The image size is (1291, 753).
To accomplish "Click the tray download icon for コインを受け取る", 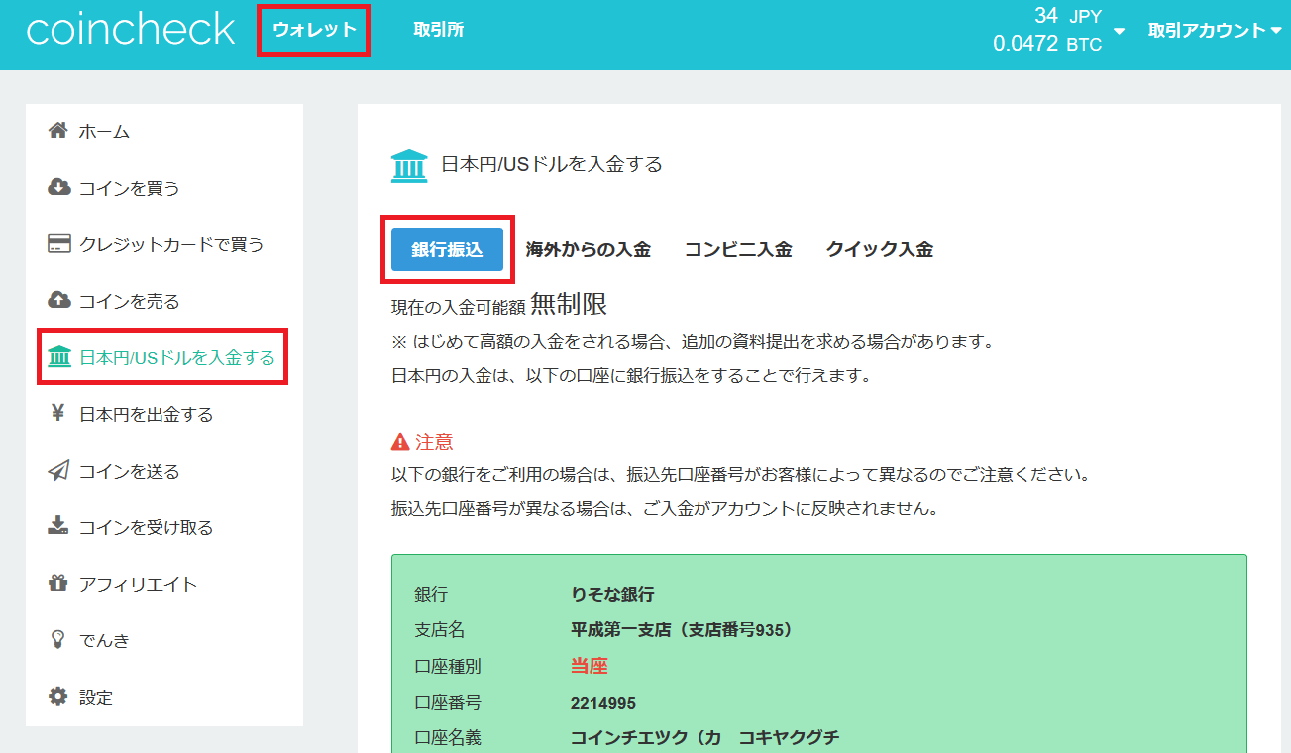I will click(x=58, y=527).
